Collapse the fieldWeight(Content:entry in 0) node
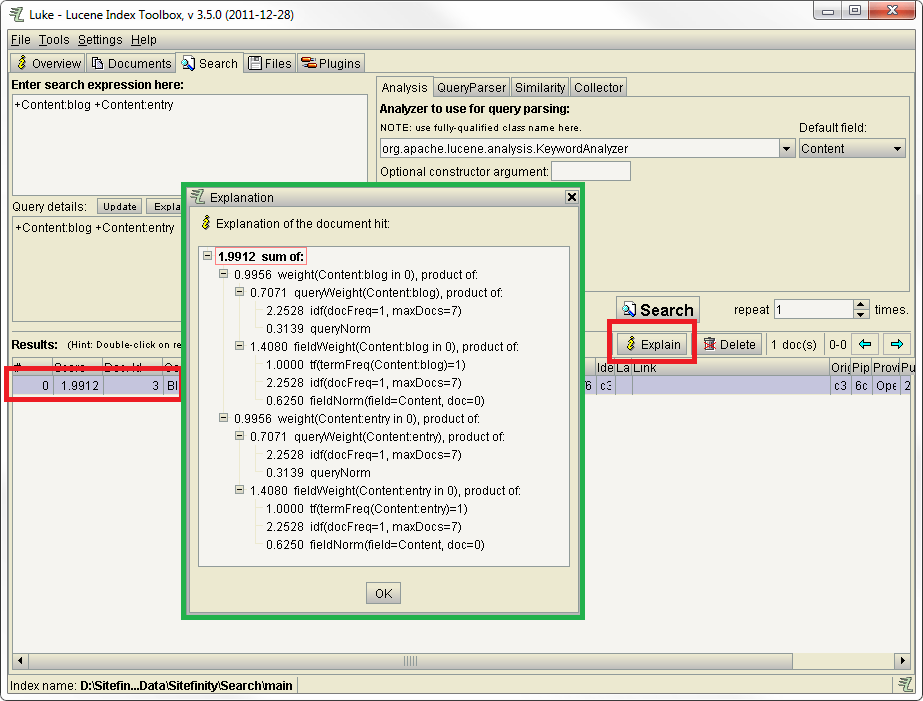 (240, 491)
